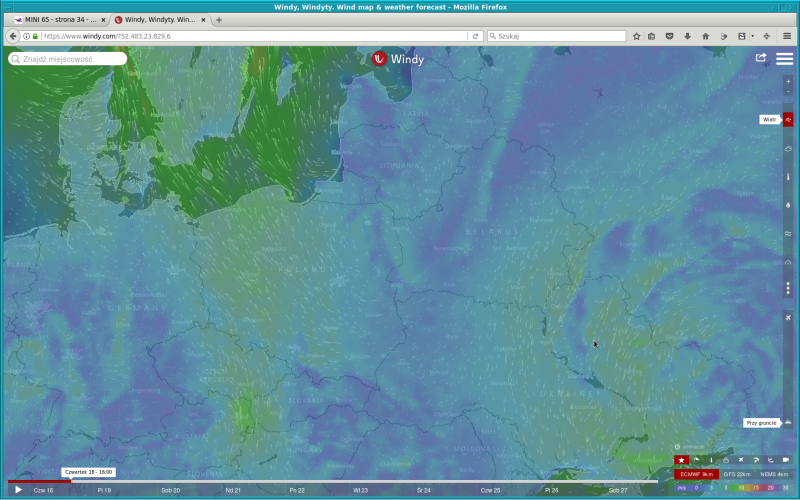Screen dimensions: 800x500
Task: Click the share icon near the hamburger menu
Action: coord(761,58)
